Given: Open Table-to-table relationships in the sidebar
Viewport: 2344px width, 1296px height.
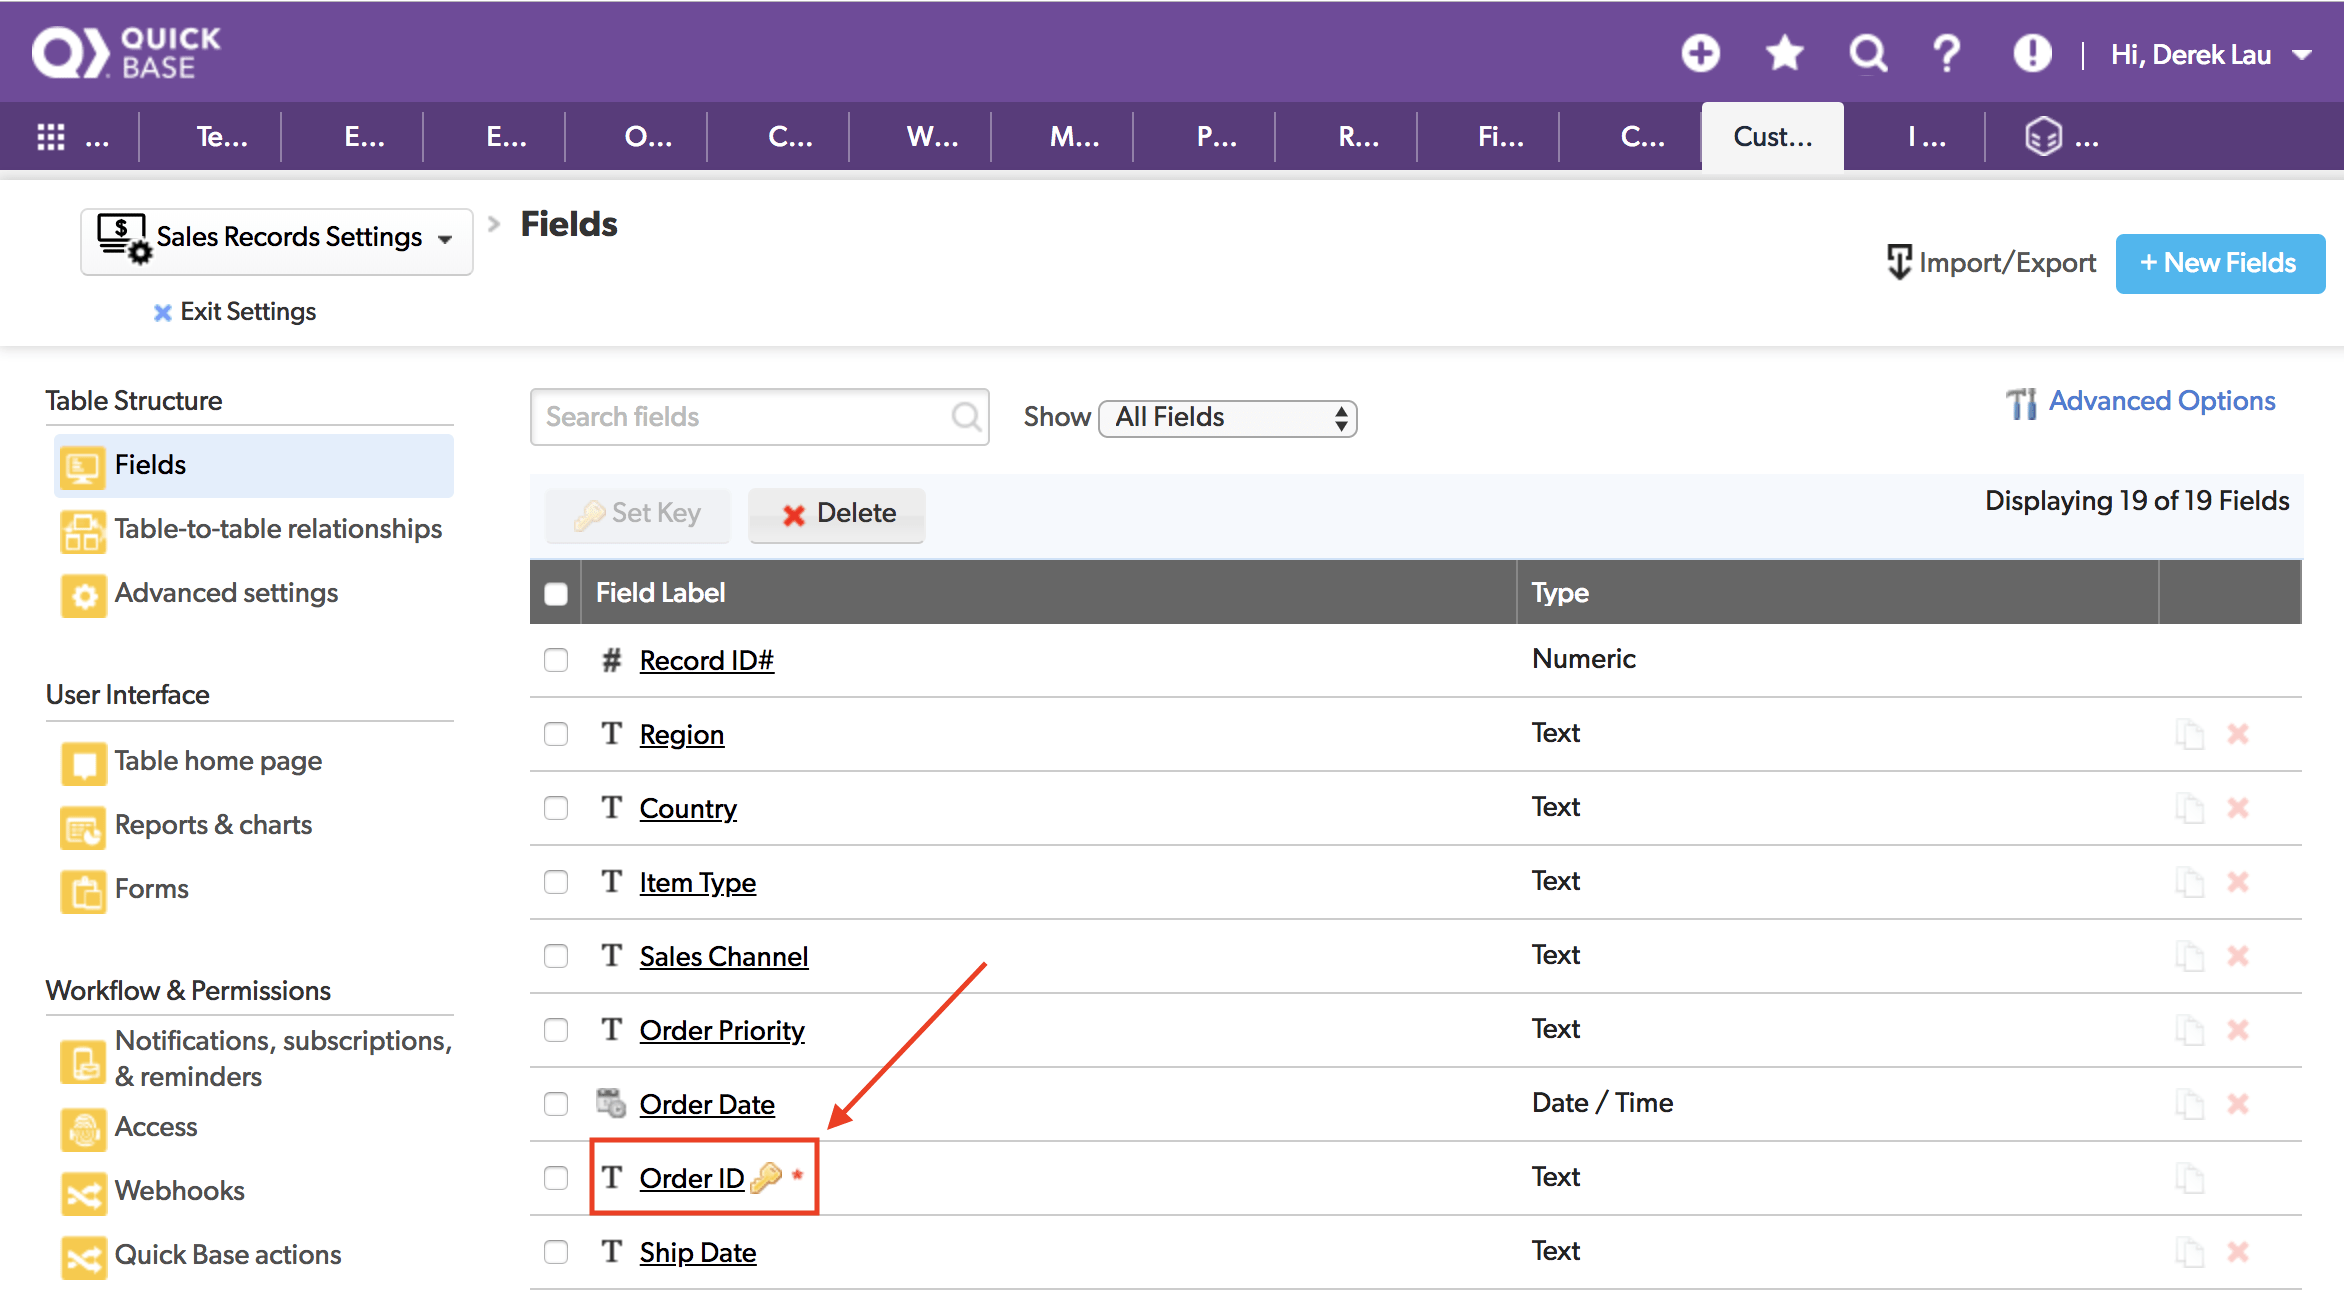Looking at the screenshot, I should (277, 529).
